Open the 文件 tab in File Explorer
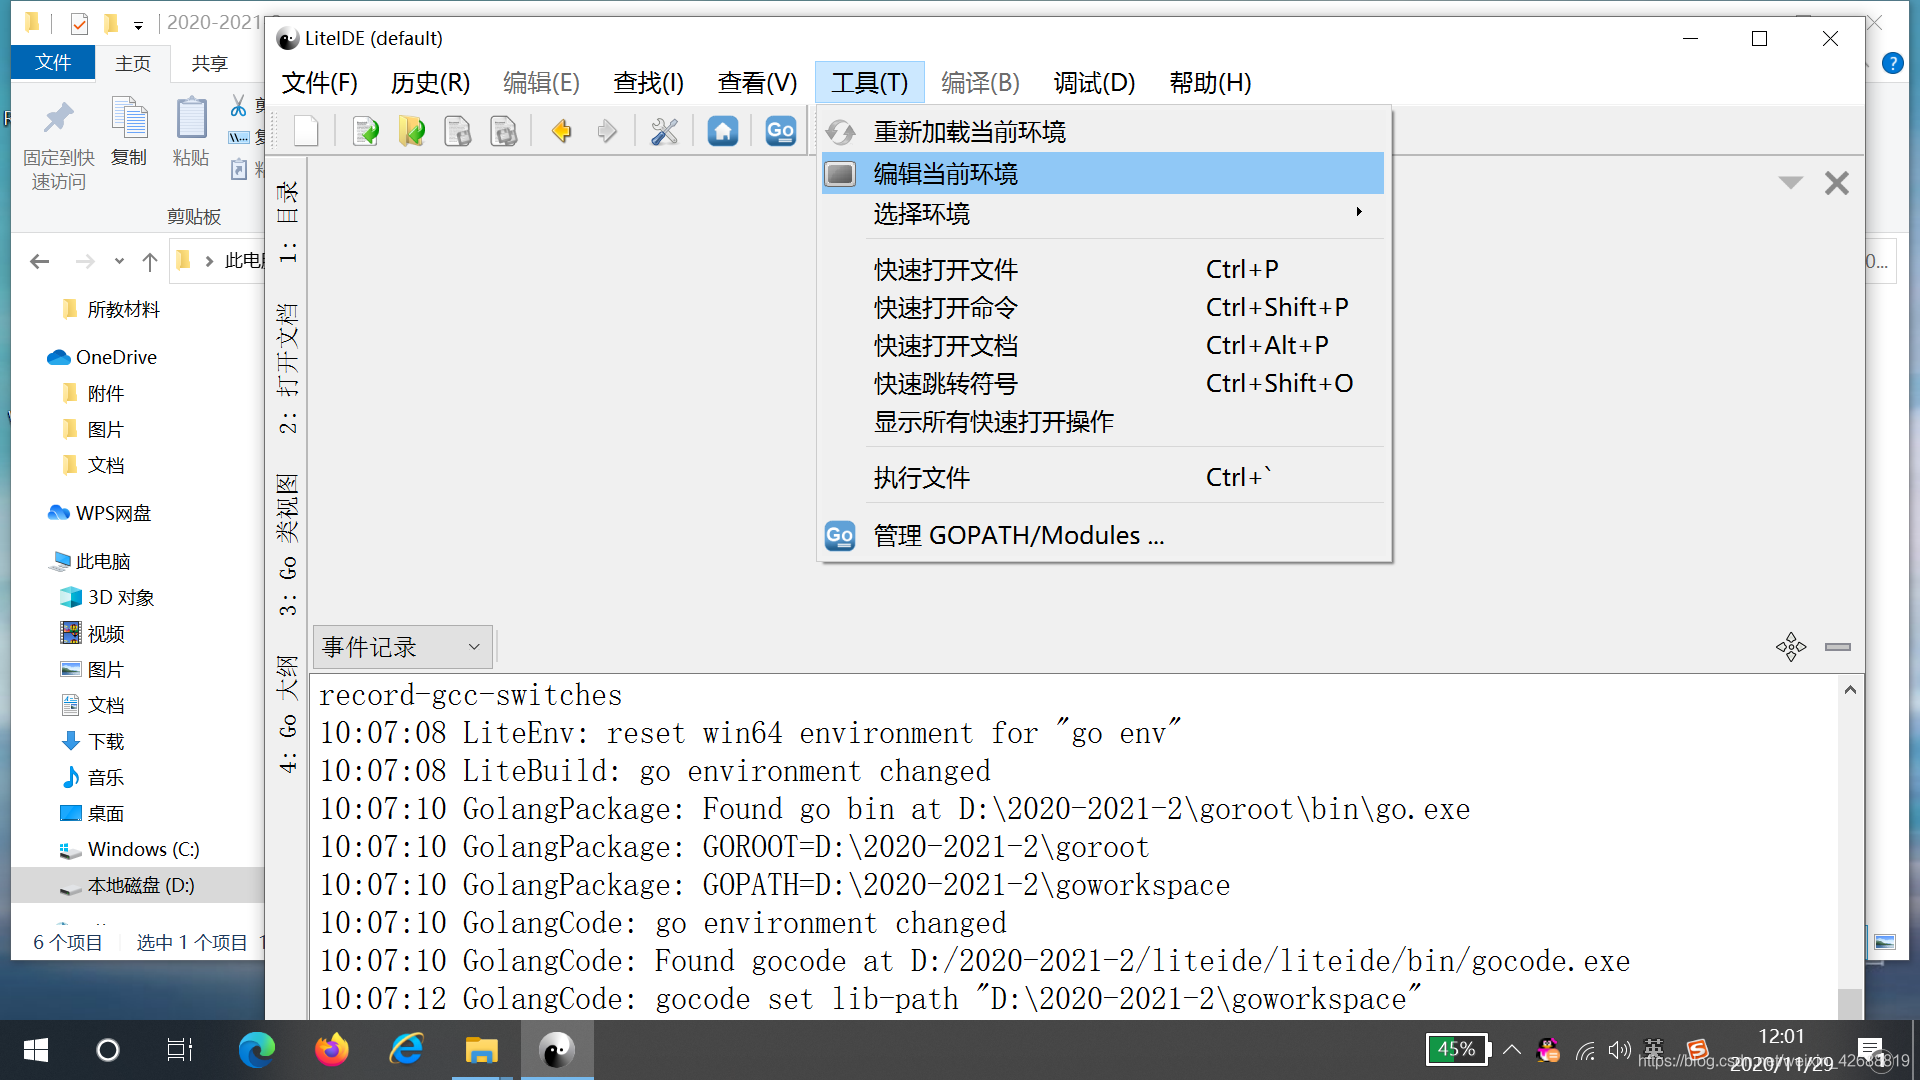This screenshot has width=1920, height=1080. pos(53,63)
